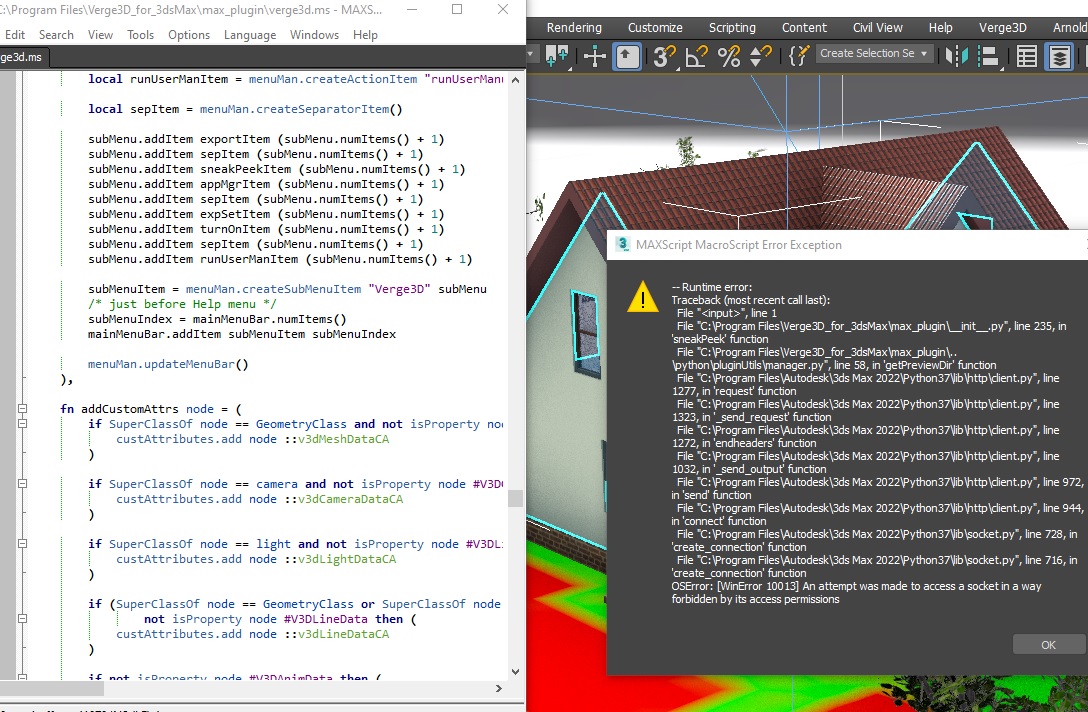Open the script editor Tools menu

[140, 35]
